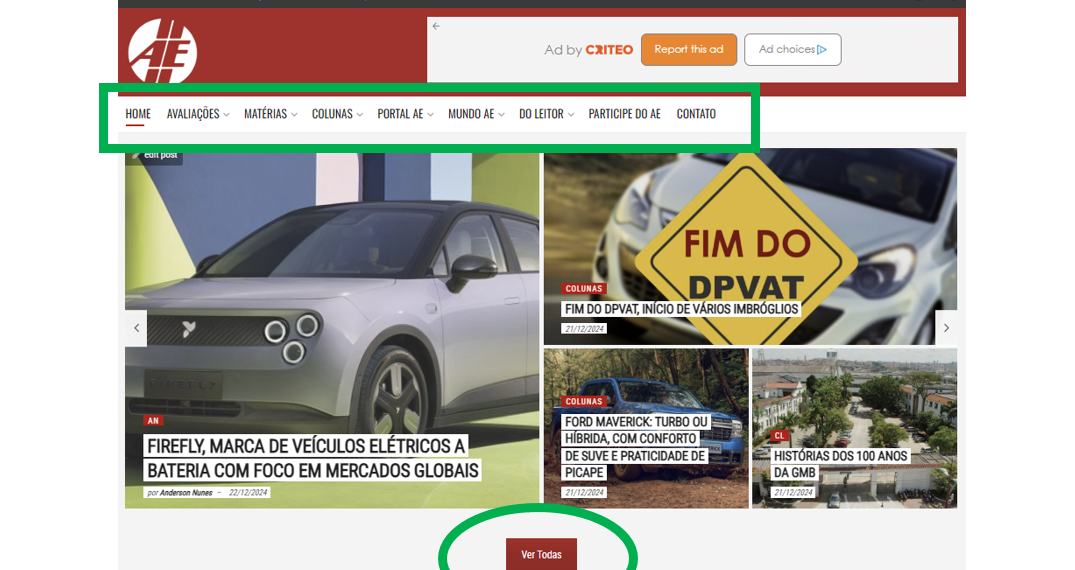The width and height of the screenshot is (1075, 570).
Task: Expand the Avaliações dropdown menu
Action: pyautogui.click(x=198, y=114)
